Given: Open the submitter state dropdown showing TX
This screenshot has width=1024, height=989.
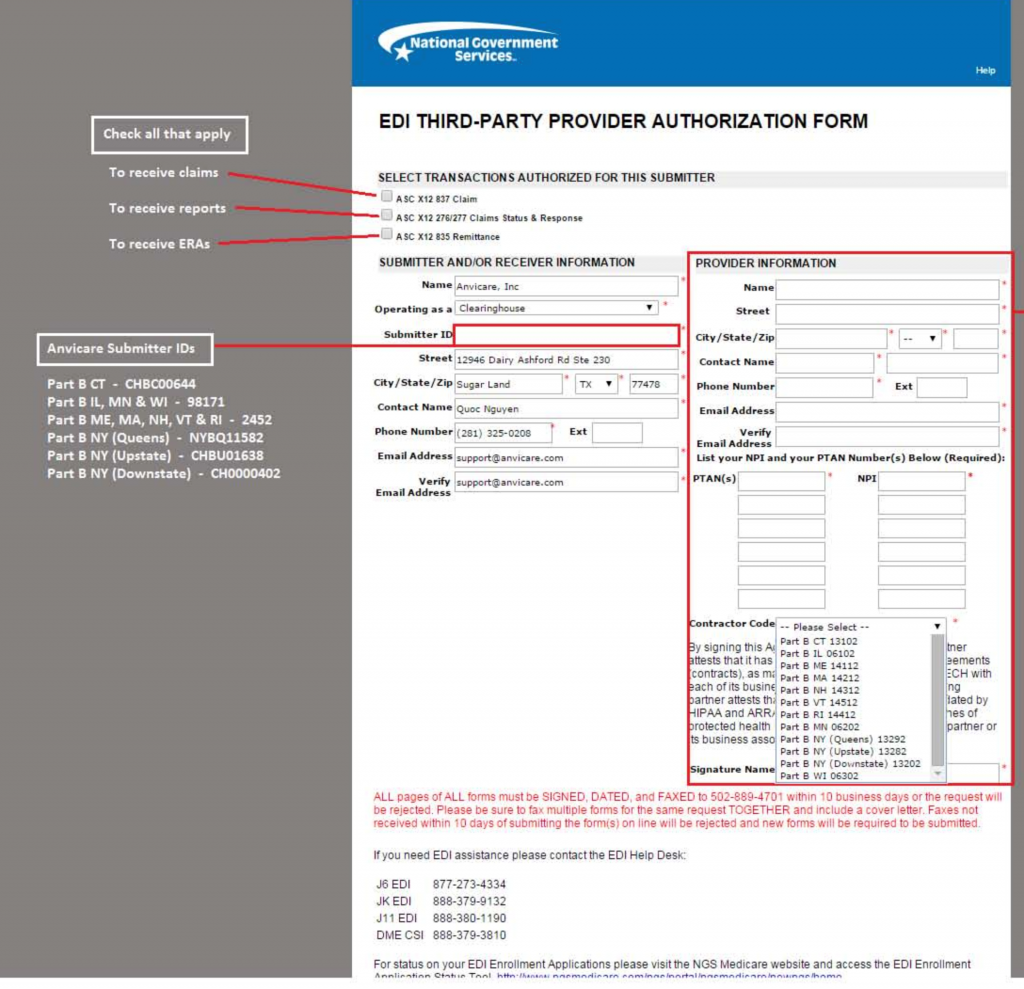Looking at the screenshot, I should coord(596,384).
